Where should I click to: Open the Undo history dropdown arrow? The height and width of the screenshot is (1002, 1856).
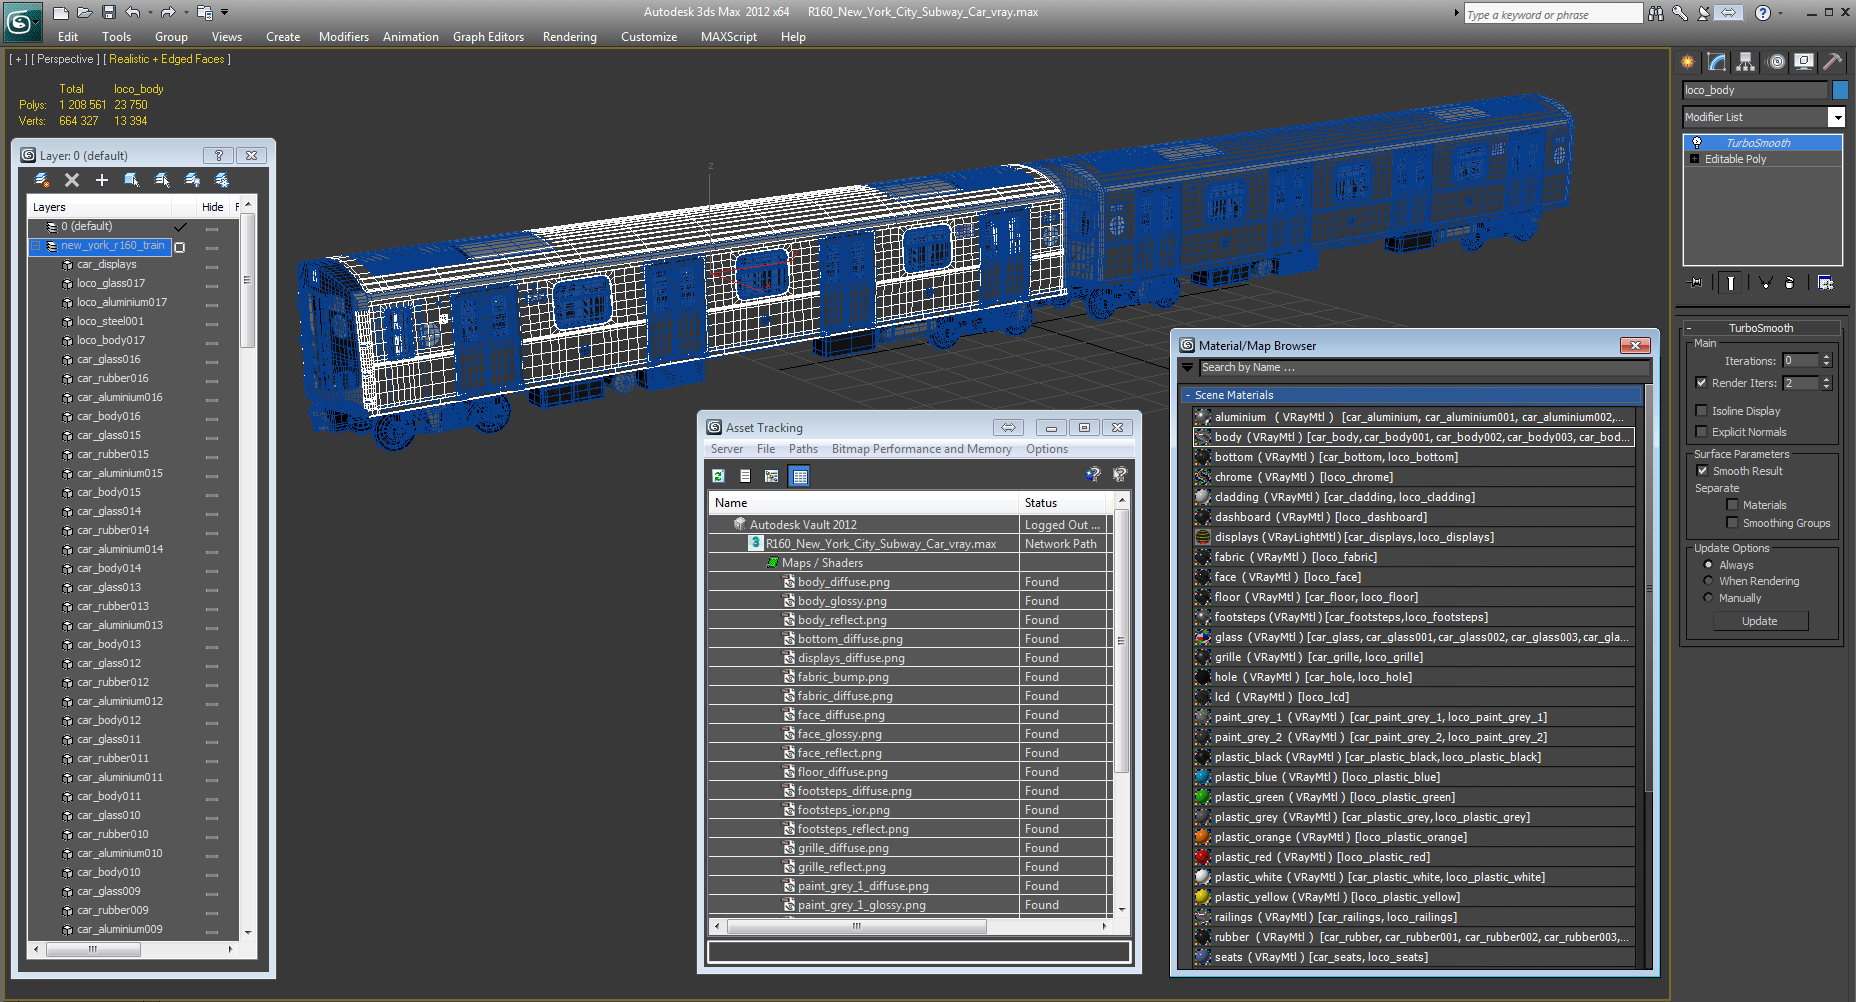(148, 13)
